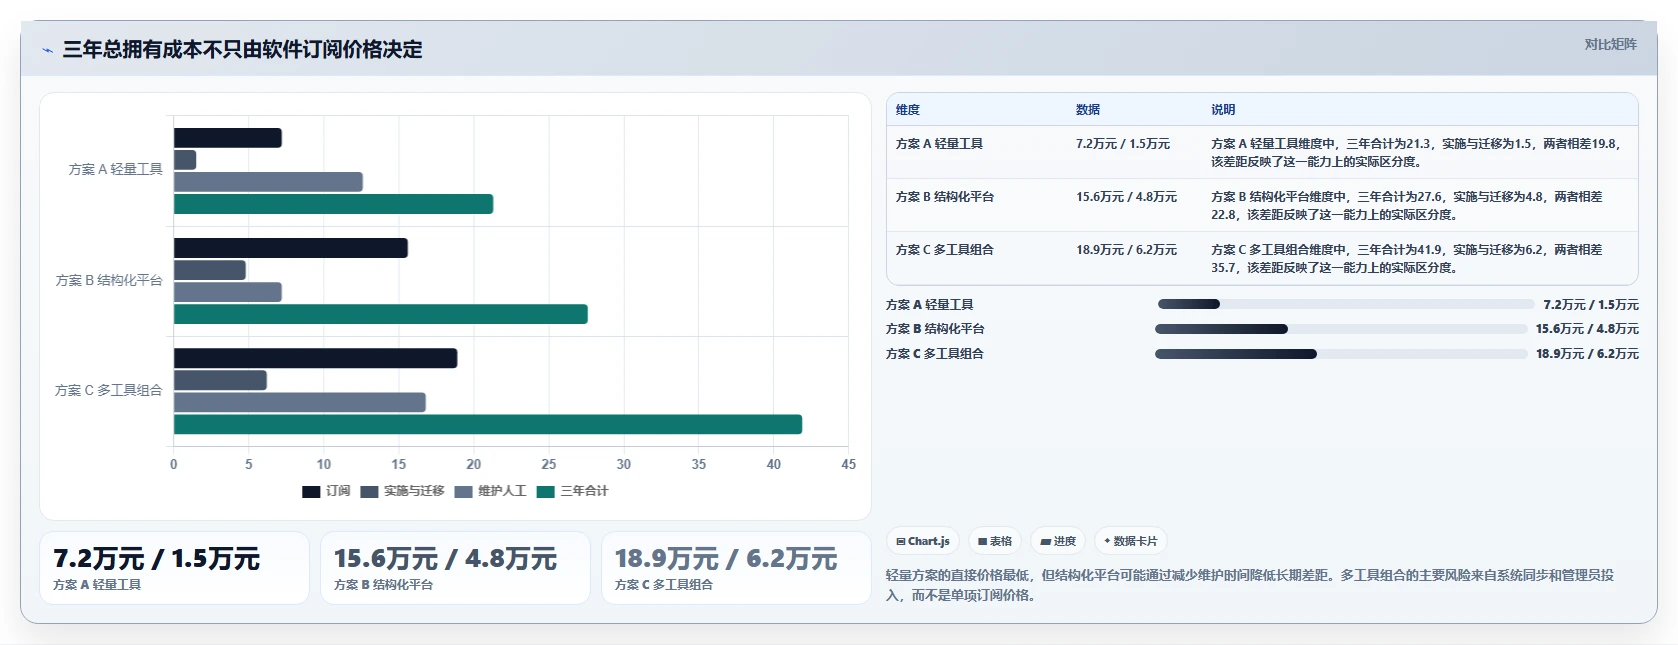This screenshot has height=645, width=1678.
Task: Click the 方案 B 结构化平台 progress bar
Action: (1341, 329)
